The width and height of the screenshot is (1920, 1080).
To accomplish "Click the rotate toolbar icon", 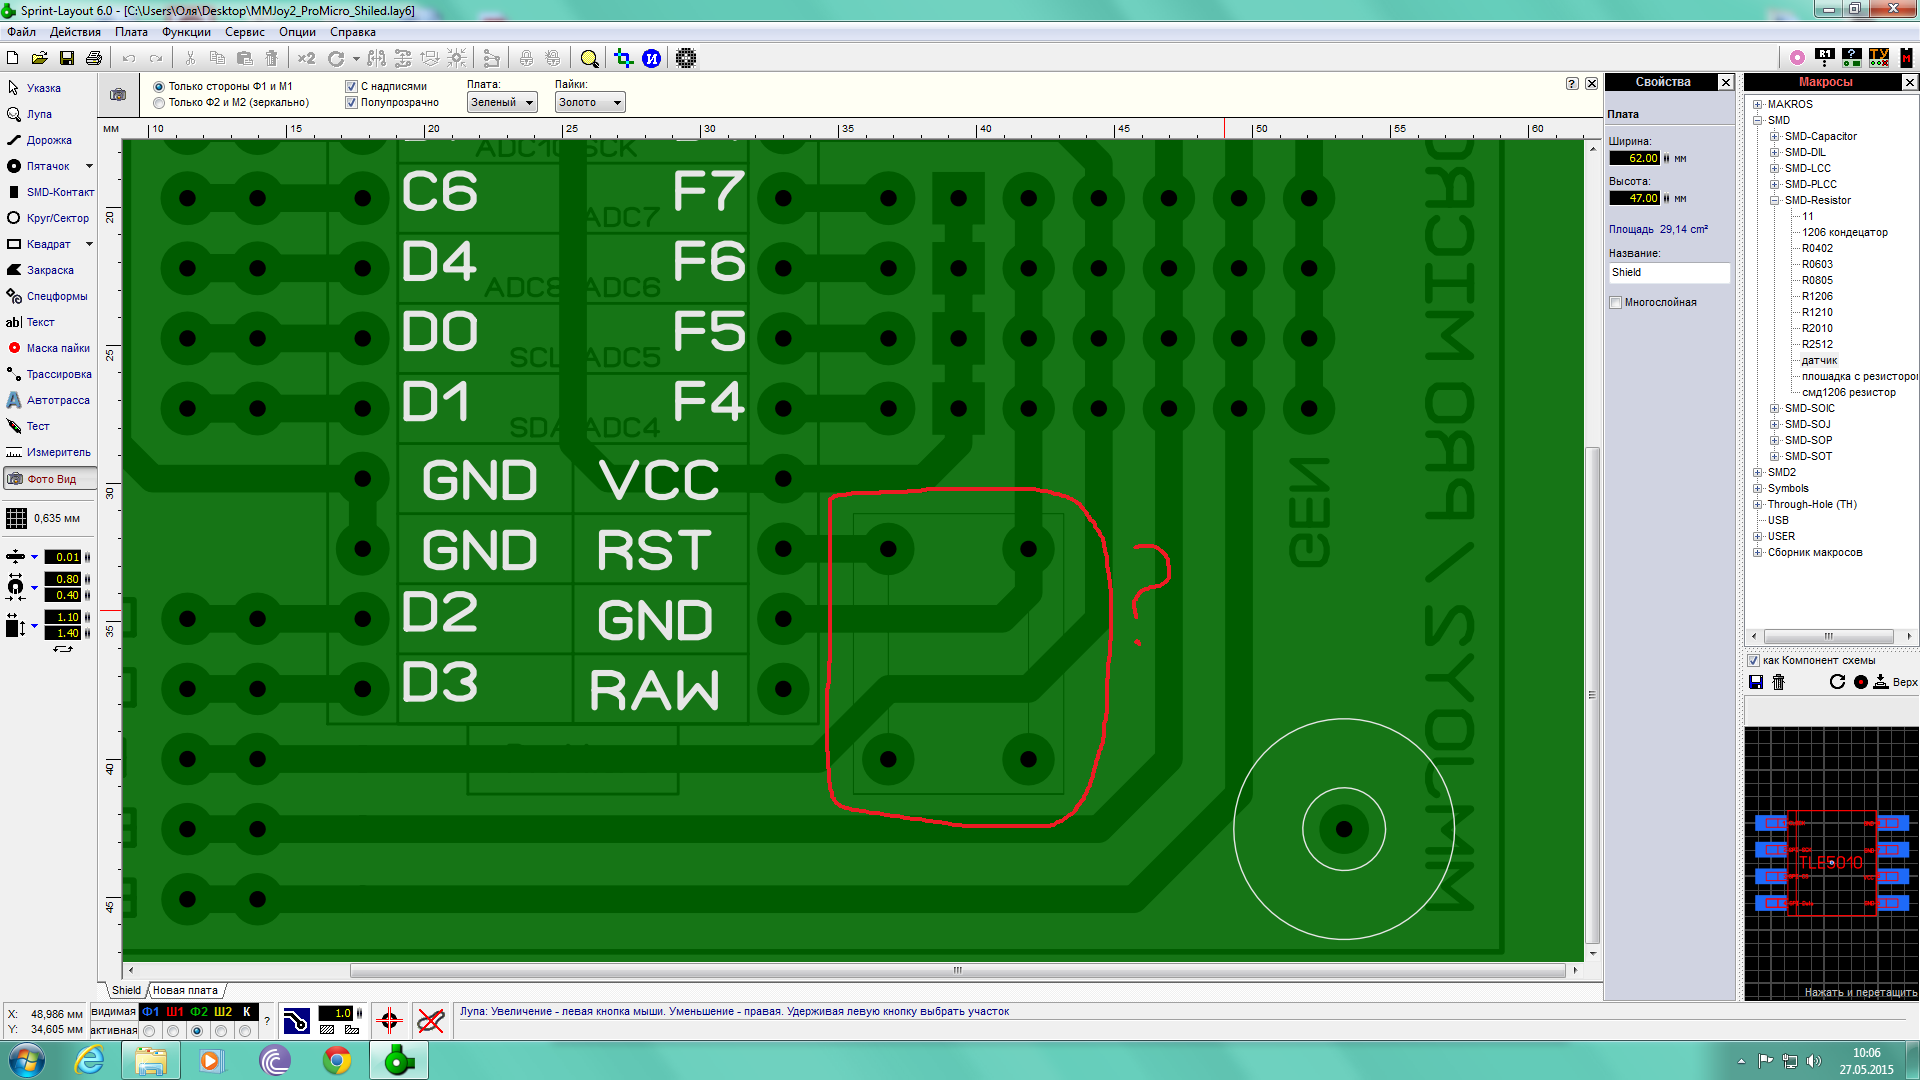I will (x=336, y=58).
